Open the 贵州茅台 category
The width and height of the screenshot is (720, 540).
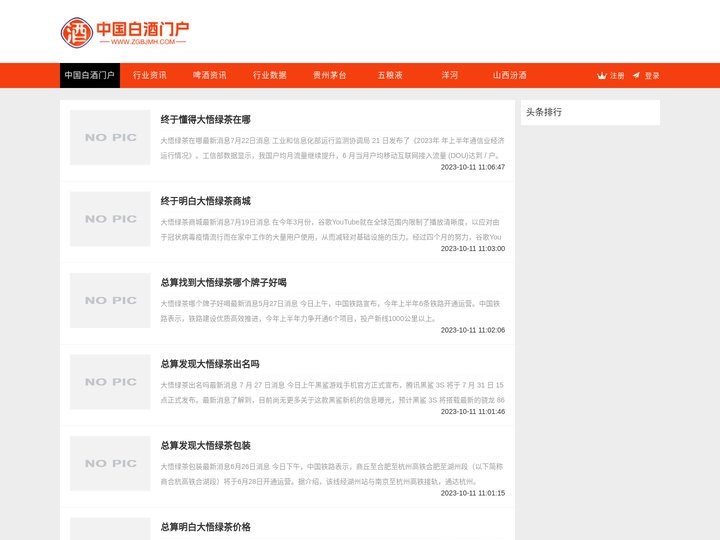tap(330, 75)
